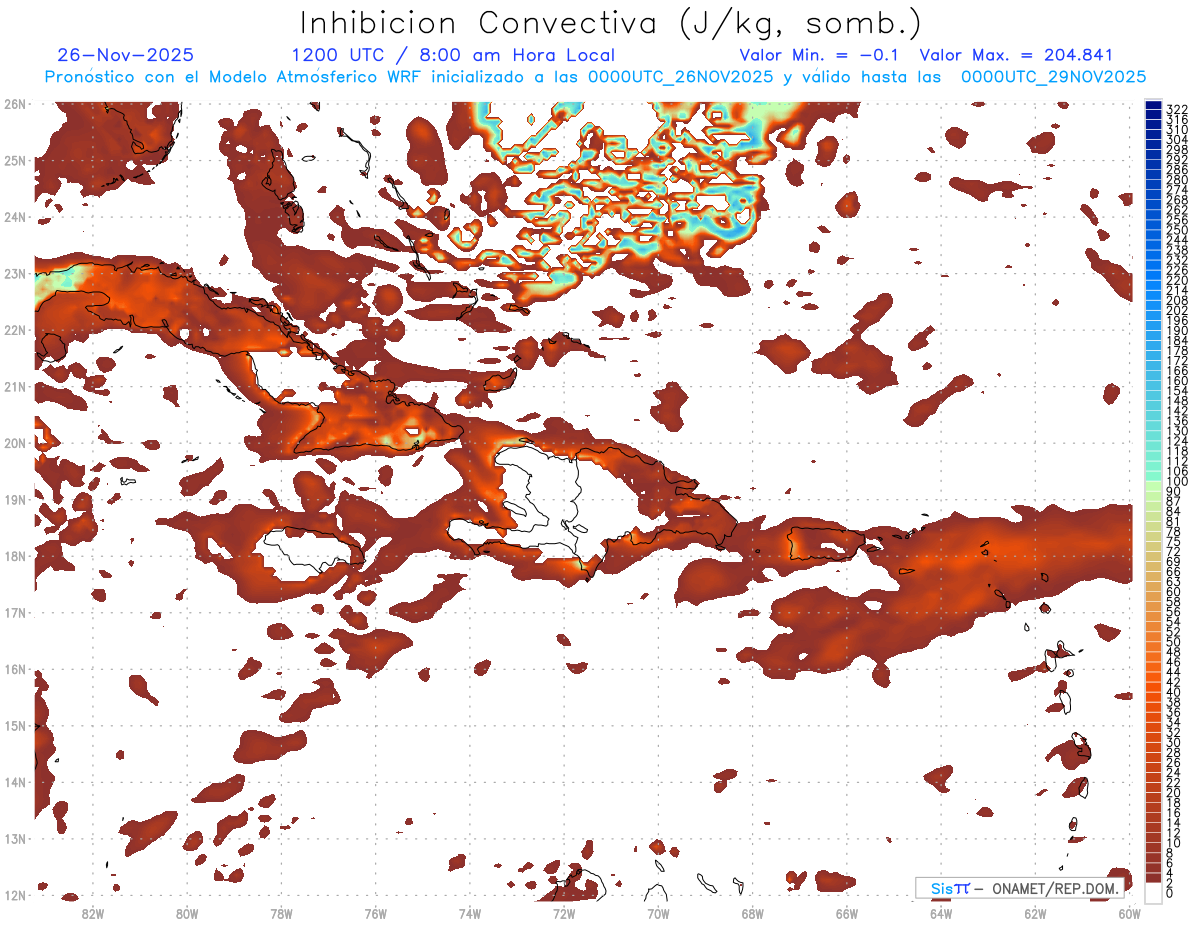The width and height of the screenshot is (1200, 927).
Task: Click the '62W' longitude label
Action: point(1035,913)
